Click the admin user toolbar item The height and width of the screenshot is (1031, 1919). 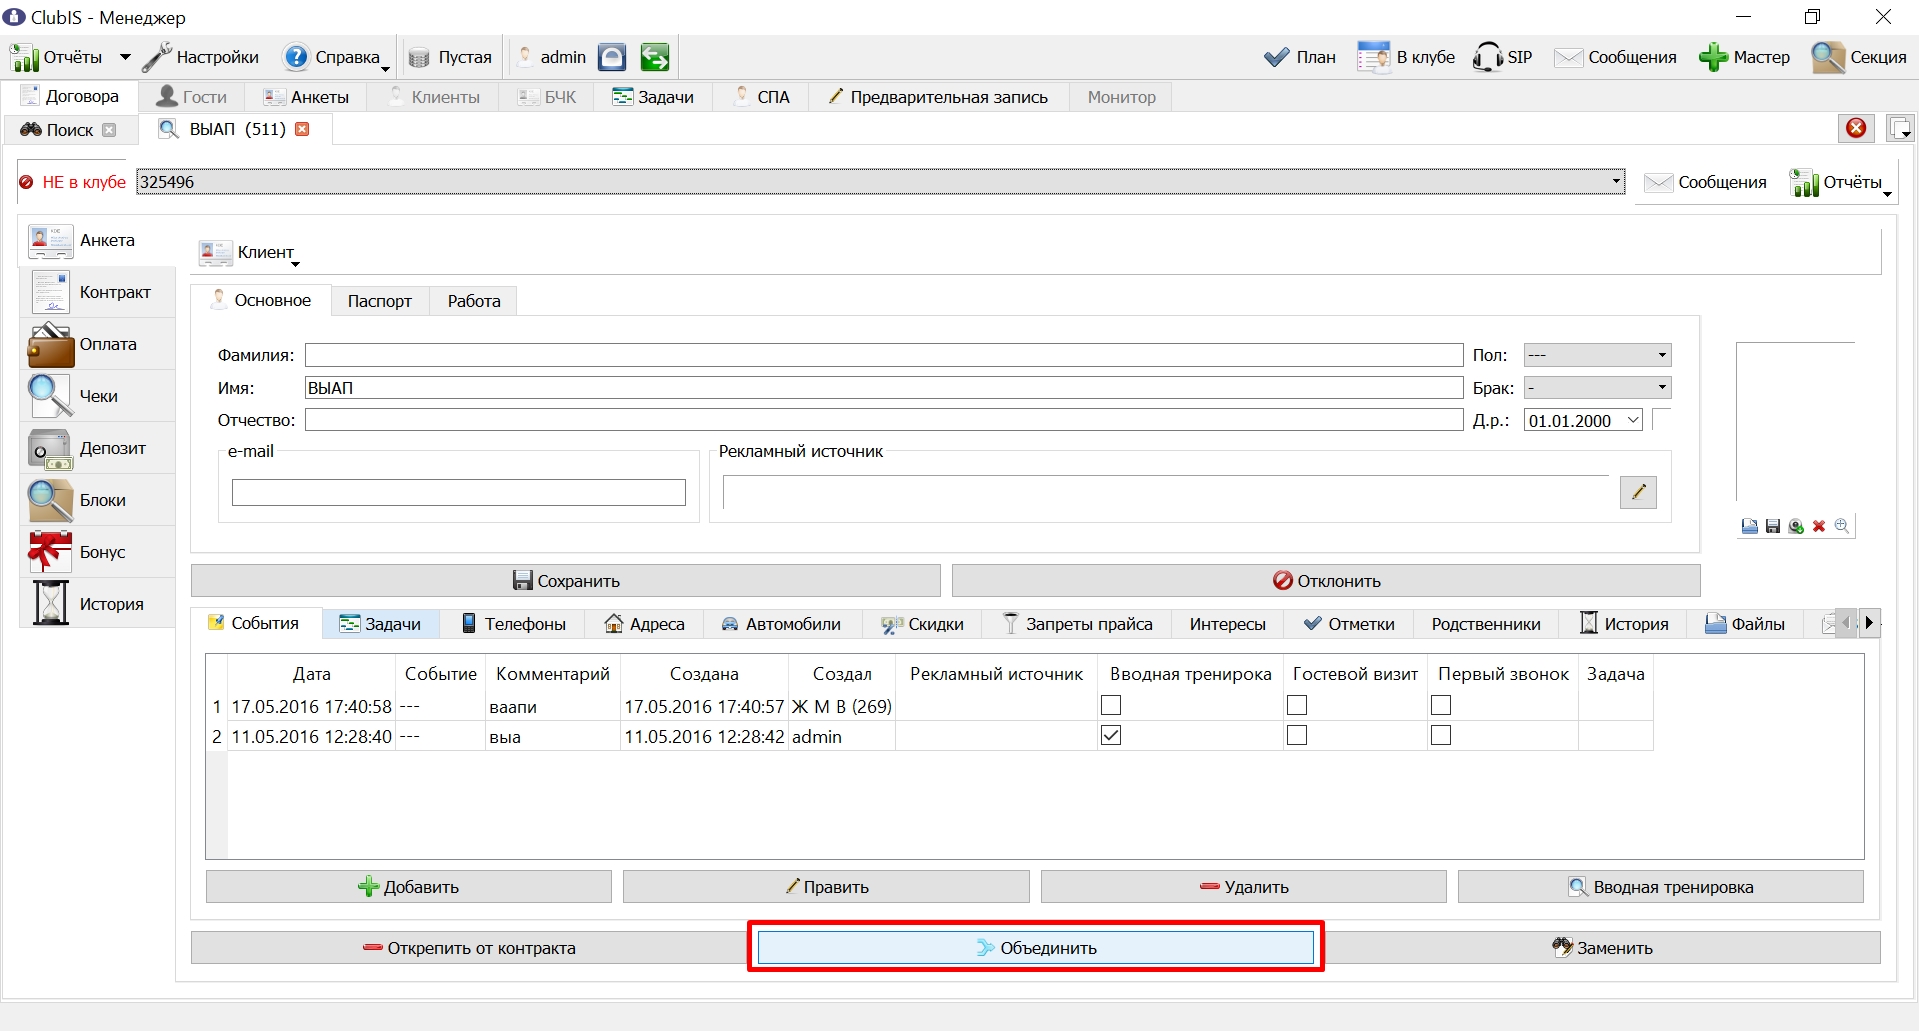(552, 57)
